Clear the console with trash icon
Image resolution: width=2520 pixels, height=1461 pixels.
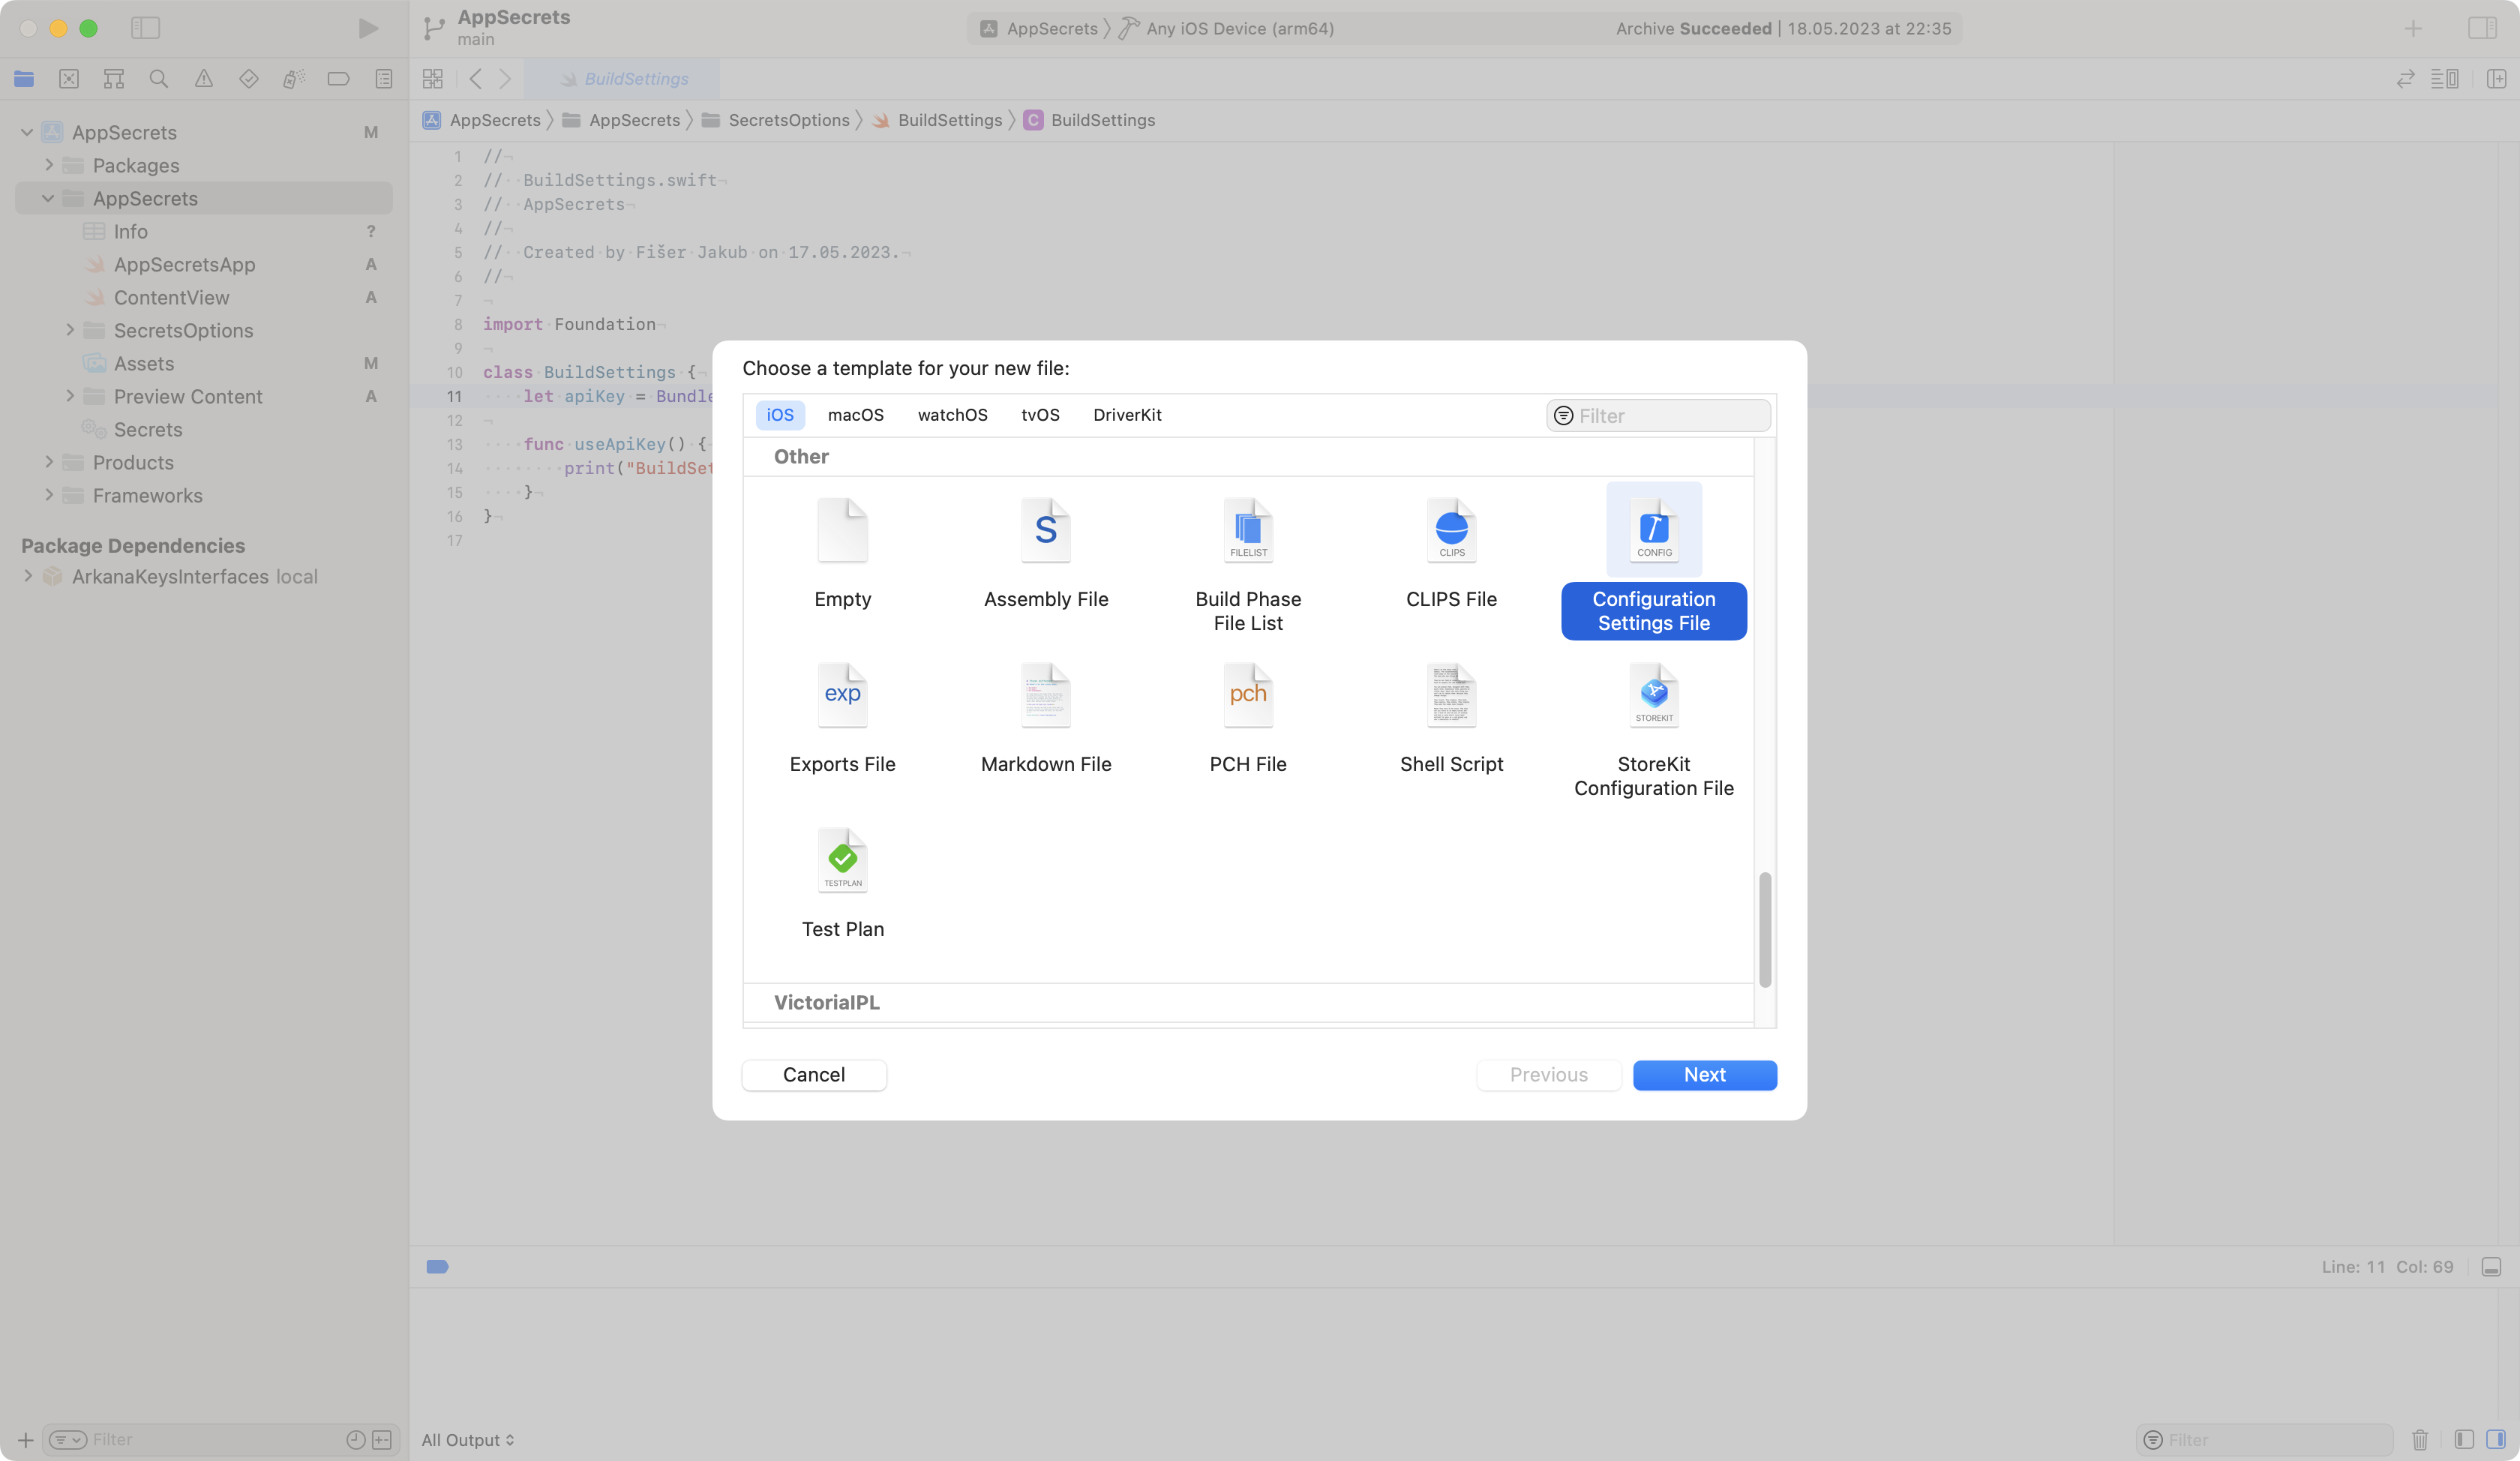(2420, 1440)
